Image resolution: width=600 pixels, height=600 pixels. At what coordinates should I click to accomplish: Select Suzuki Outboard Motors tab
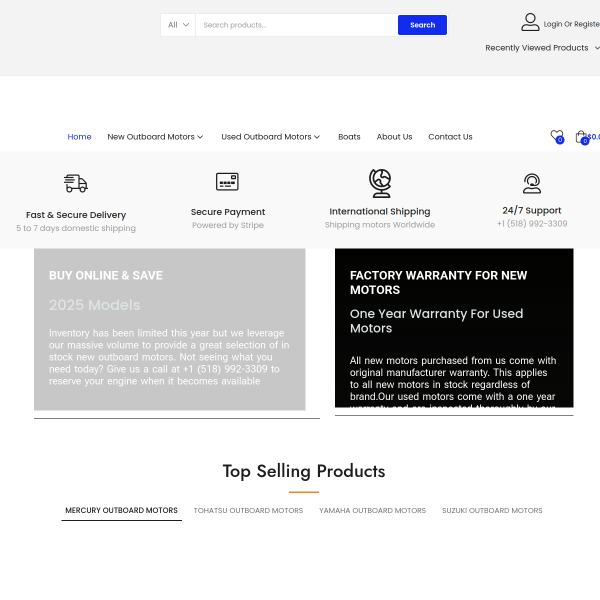492,510
